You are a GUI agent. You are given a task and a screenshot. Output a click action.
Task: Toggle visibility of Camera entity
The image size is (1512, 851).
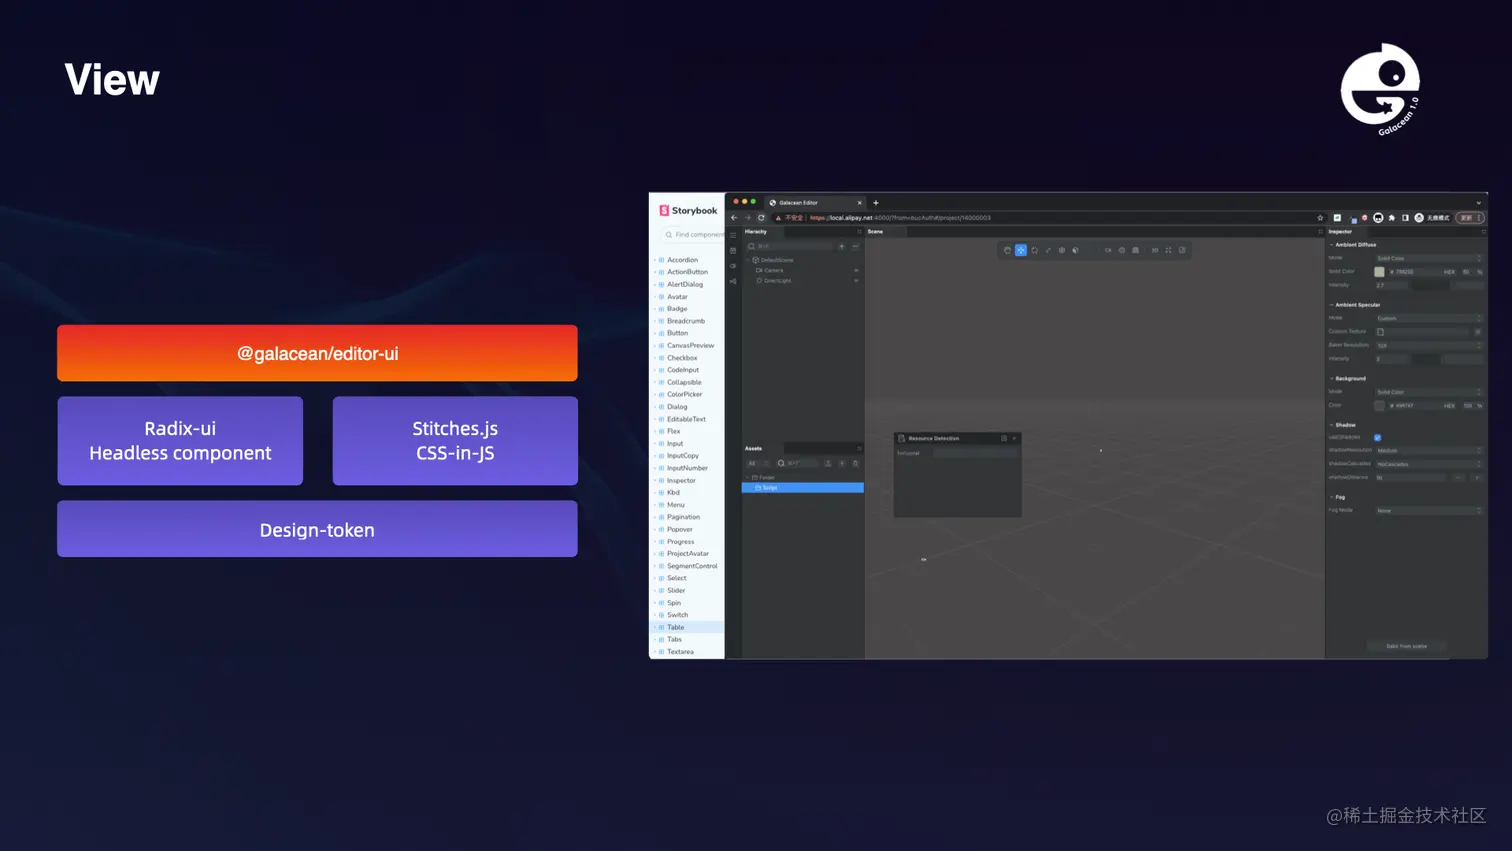coord(856,270)
